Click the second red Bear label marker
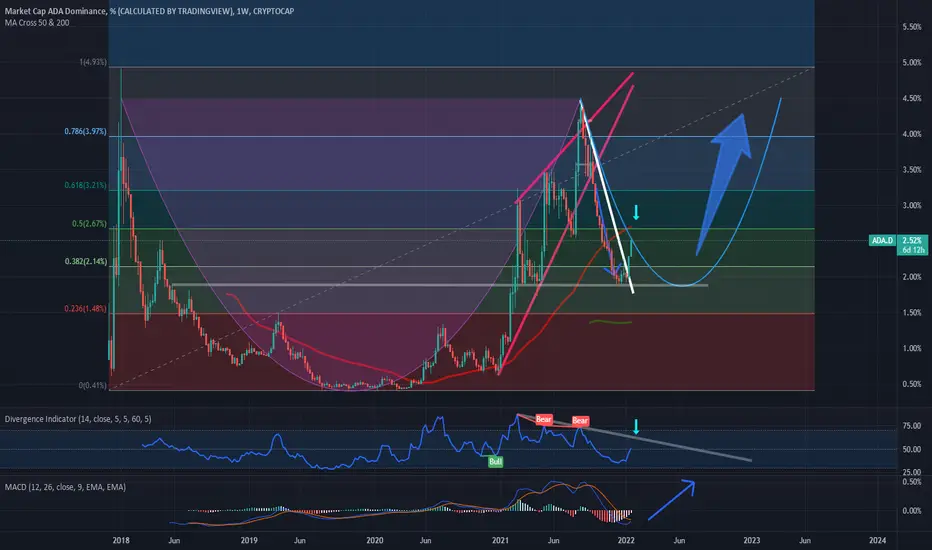The image size is (932, 550). [580, 421]
